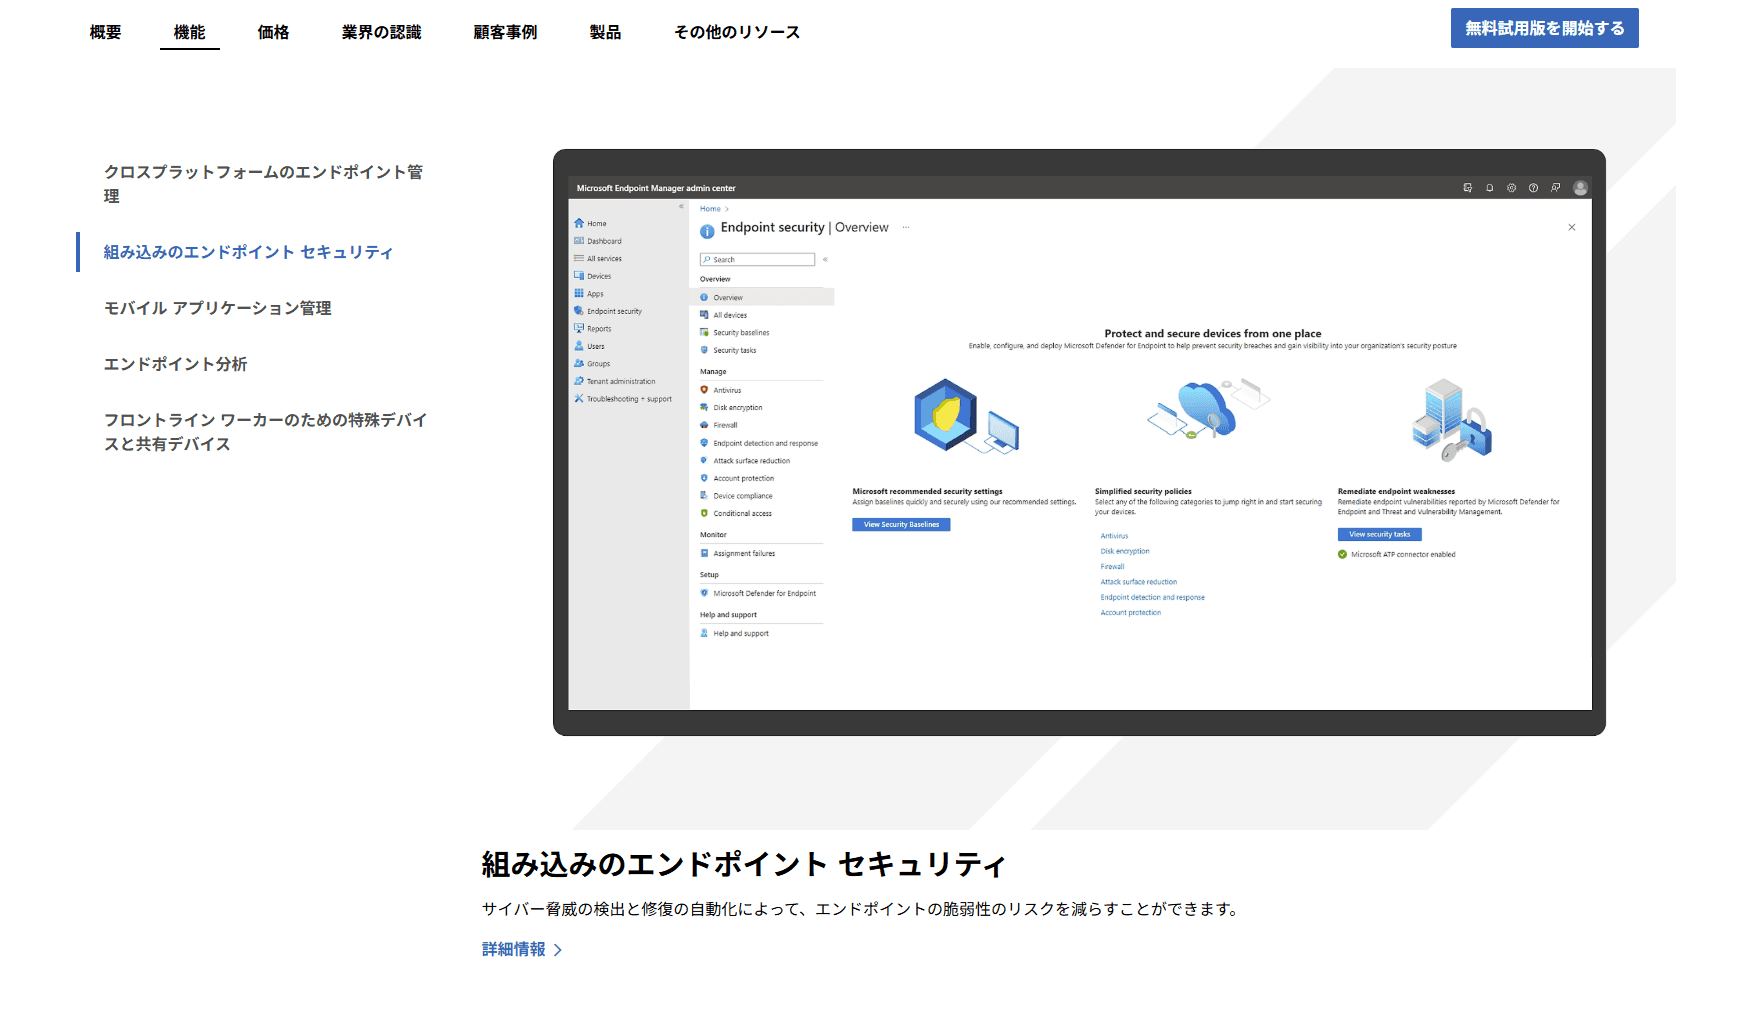The width and height of the screenshot is (1752, 1029).
Task: Open Endpoint detection and response link in policies list
Action: [x=1153, y=597]
